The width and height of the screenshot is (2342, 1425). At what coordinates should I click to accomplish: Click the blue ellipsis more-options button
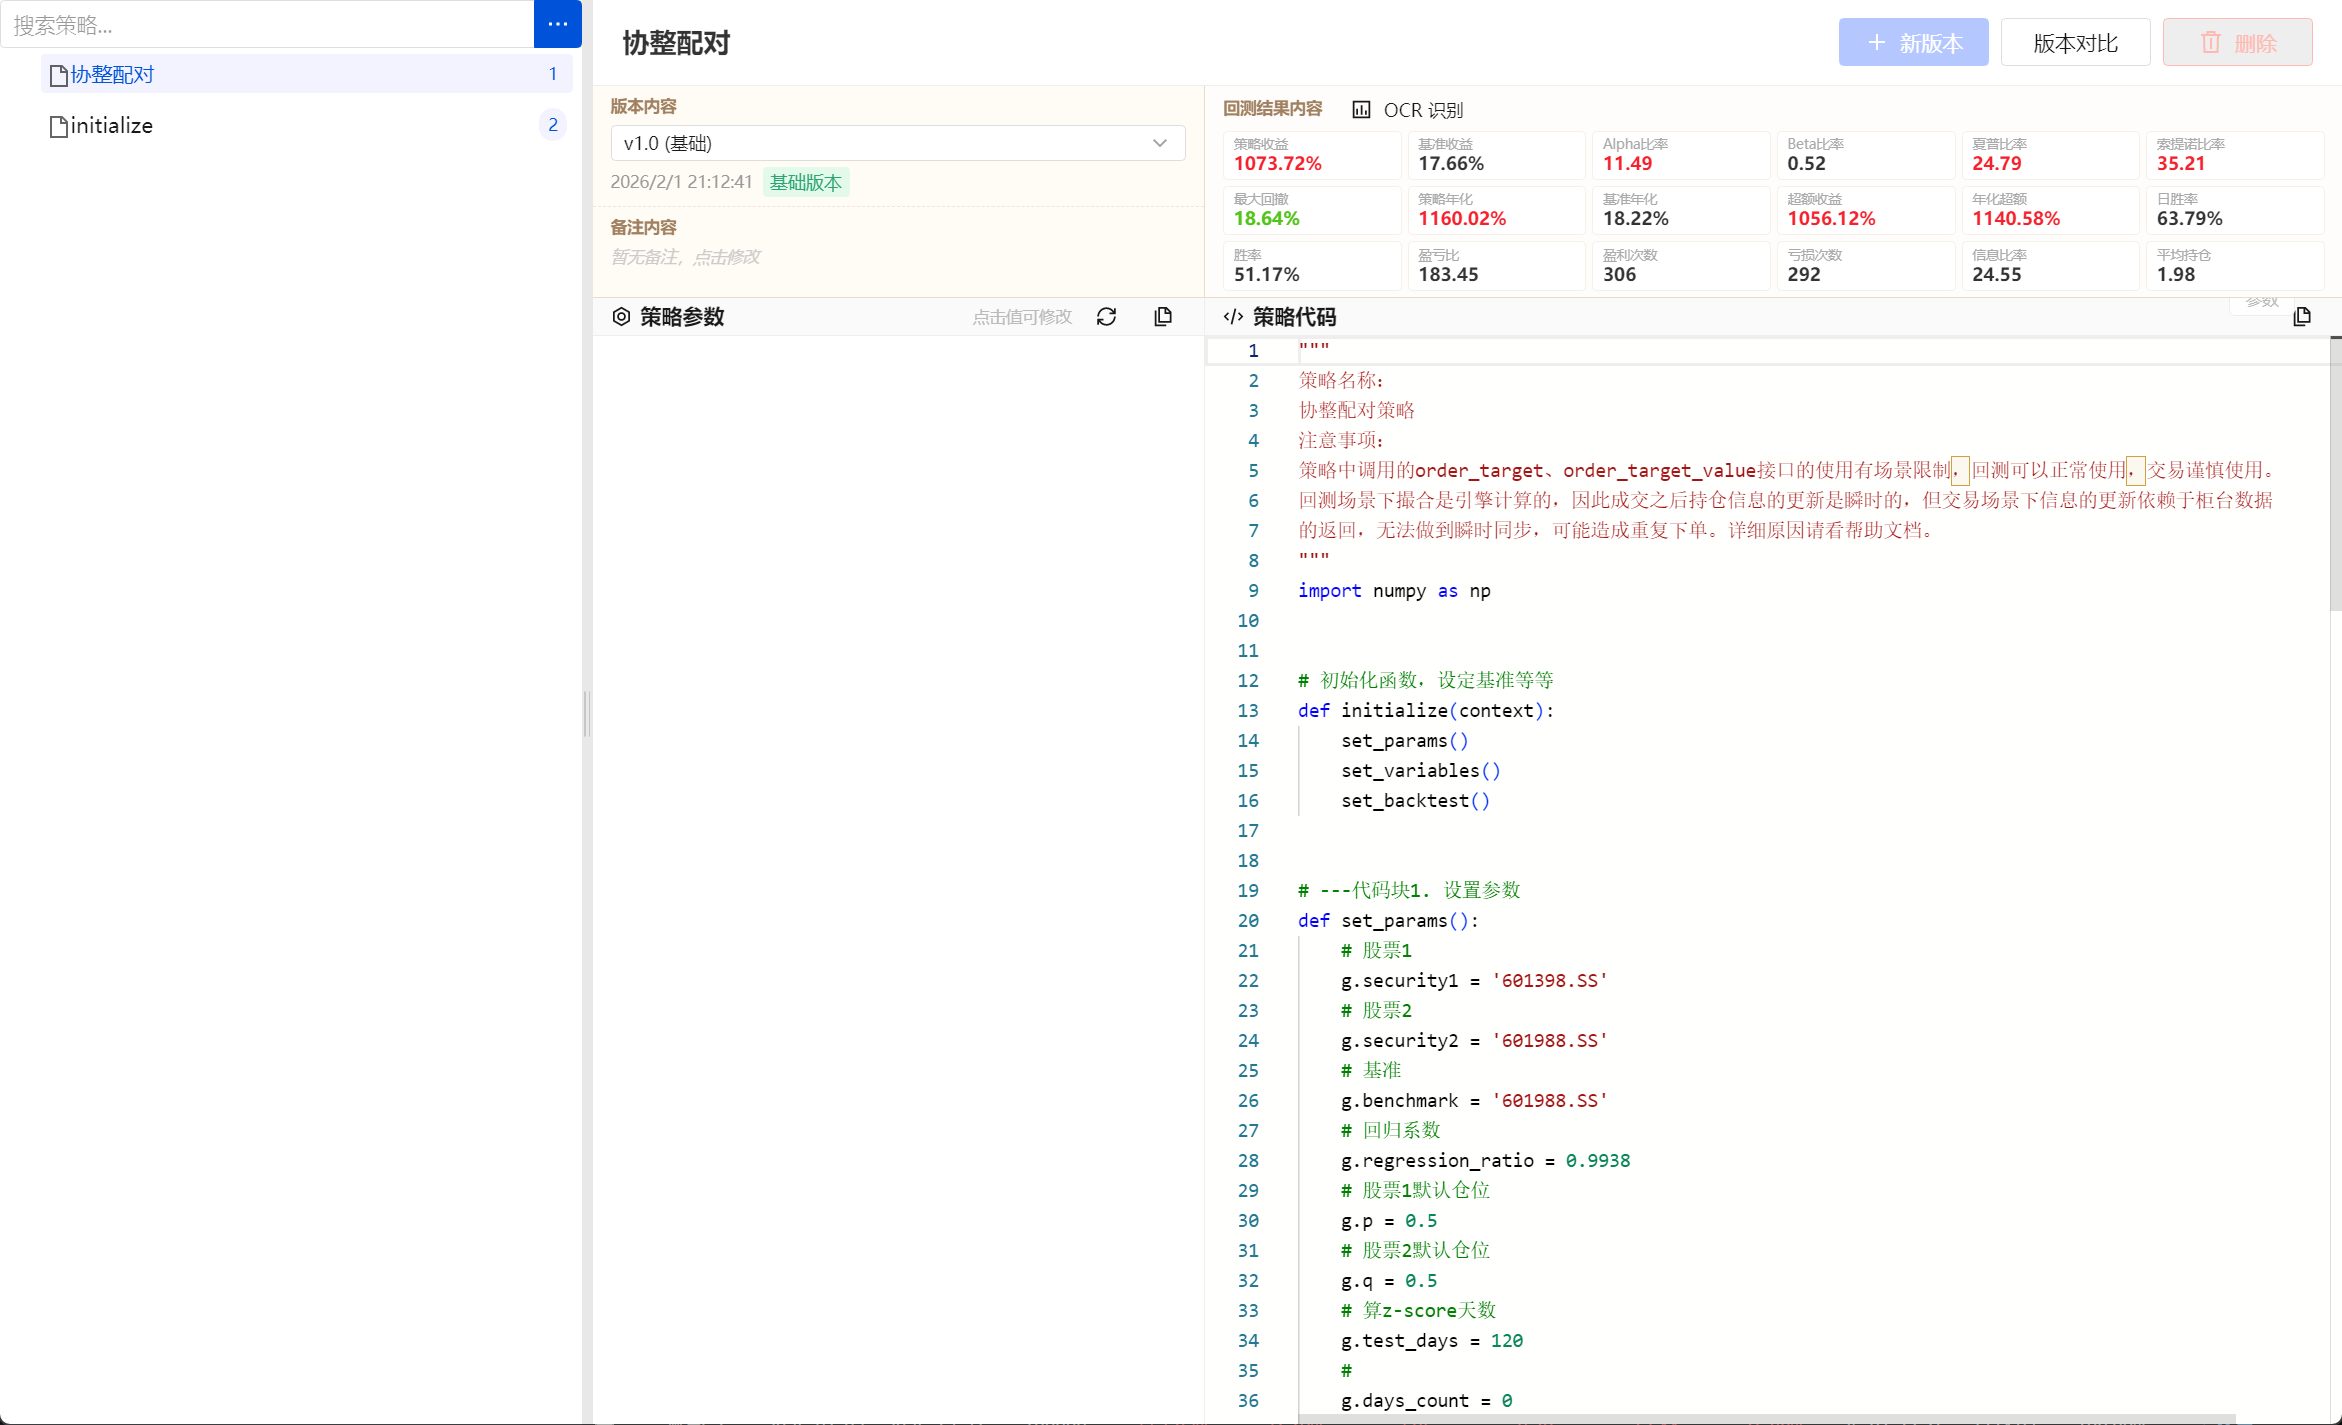click(557, 24)
